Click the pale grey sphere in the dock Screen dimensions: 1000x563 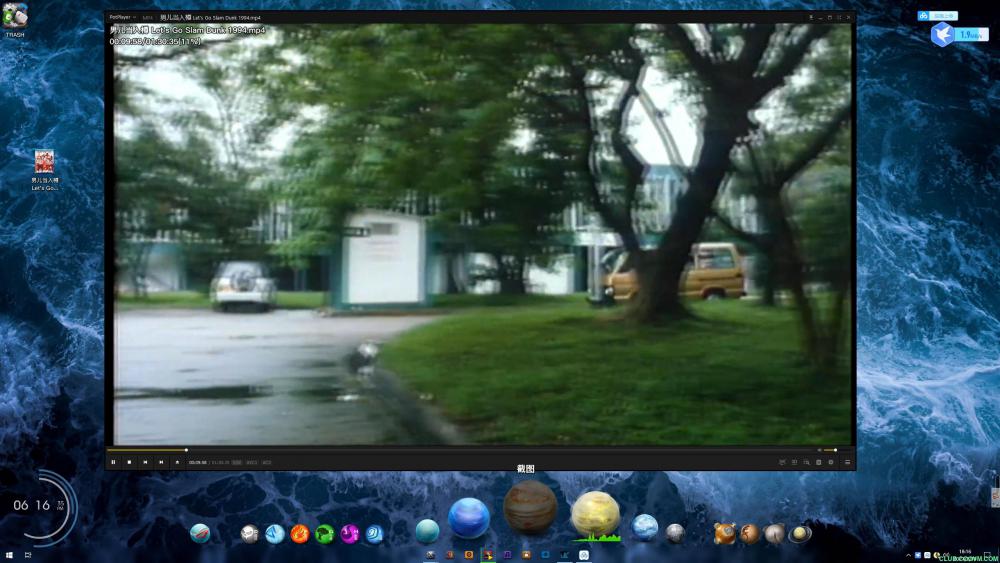click(x=774, y=534)
